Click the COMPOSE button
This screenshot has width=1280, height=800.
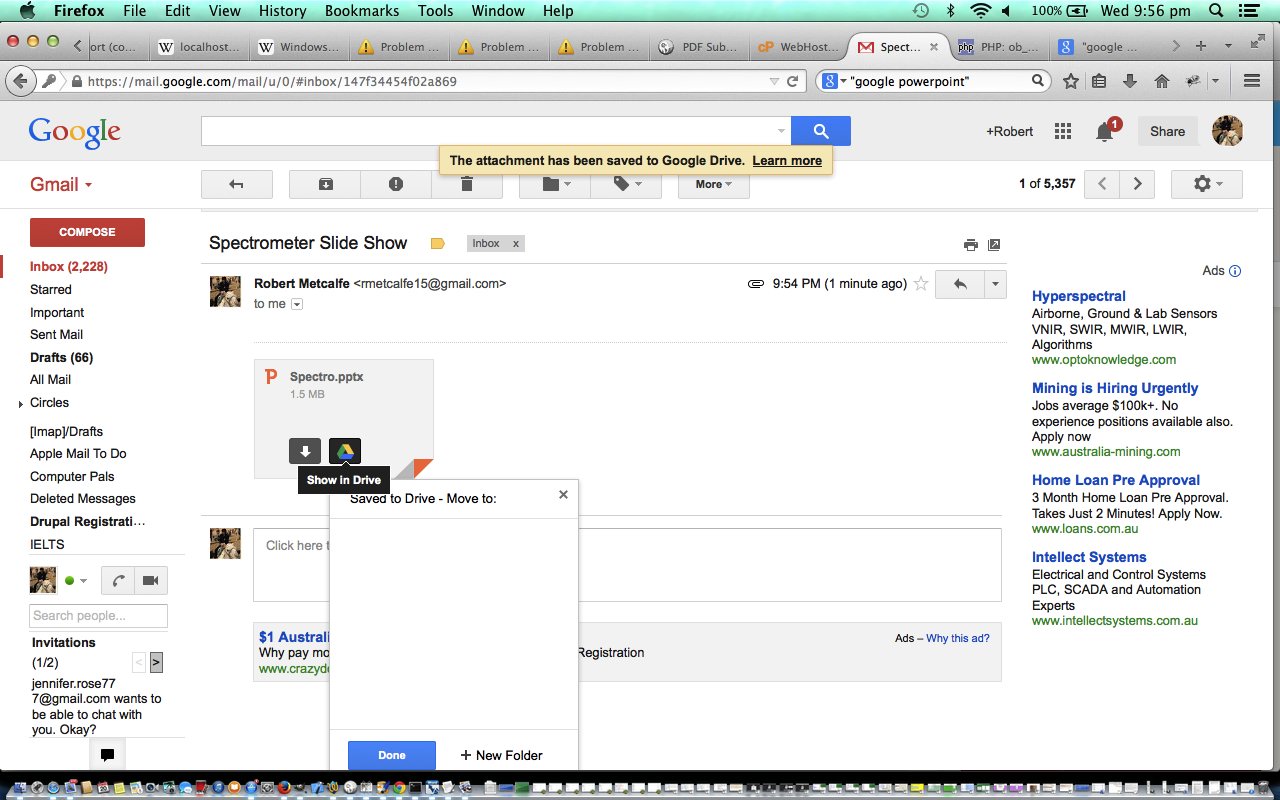pyautogui.click(x=87, y=232)
